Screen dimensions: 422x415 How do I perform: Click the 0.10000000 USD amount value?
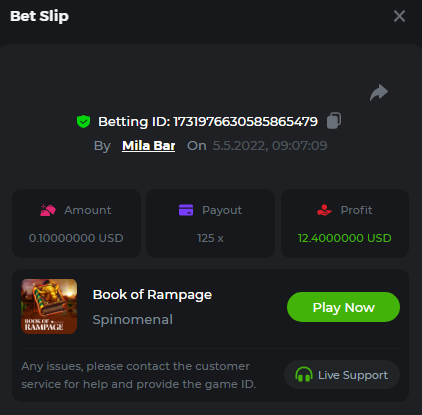click(76, 238)
